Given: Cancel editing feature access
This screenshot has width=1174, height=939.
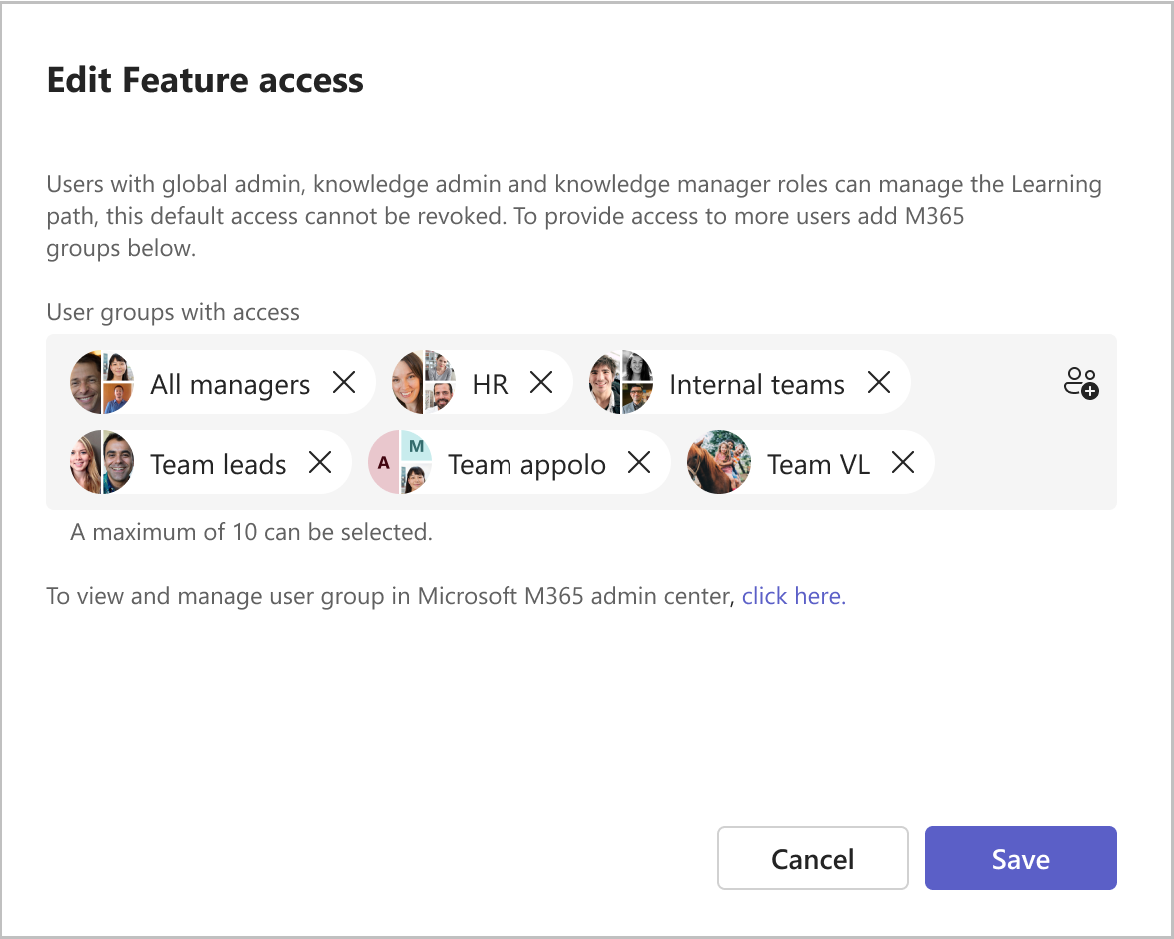Looking at the screenshot, I should [812, 858].
